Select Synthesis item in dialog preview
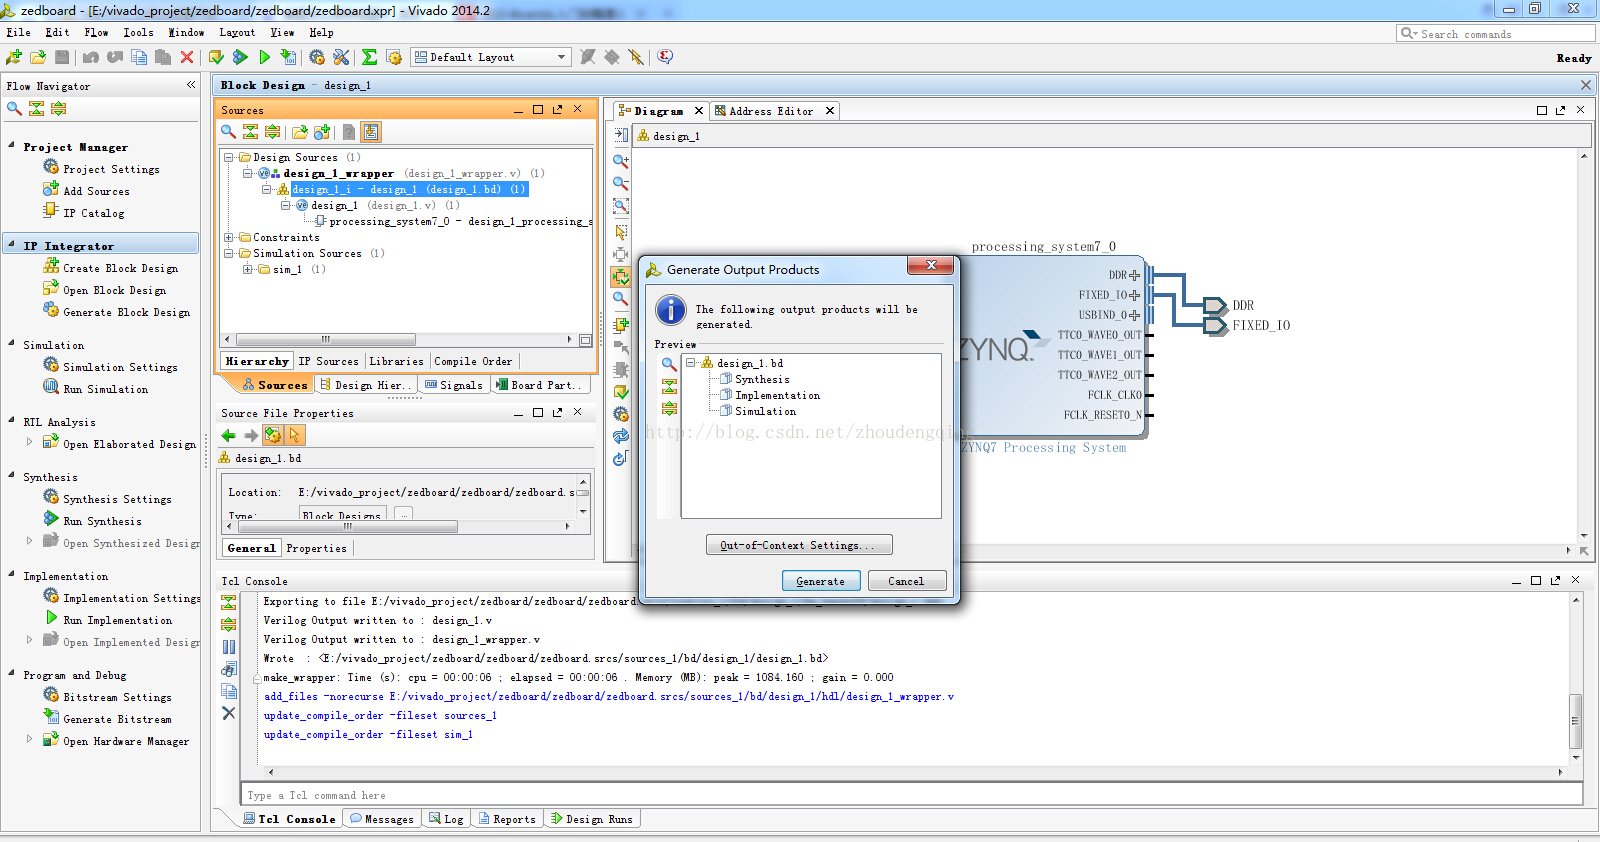 (762, 379)
